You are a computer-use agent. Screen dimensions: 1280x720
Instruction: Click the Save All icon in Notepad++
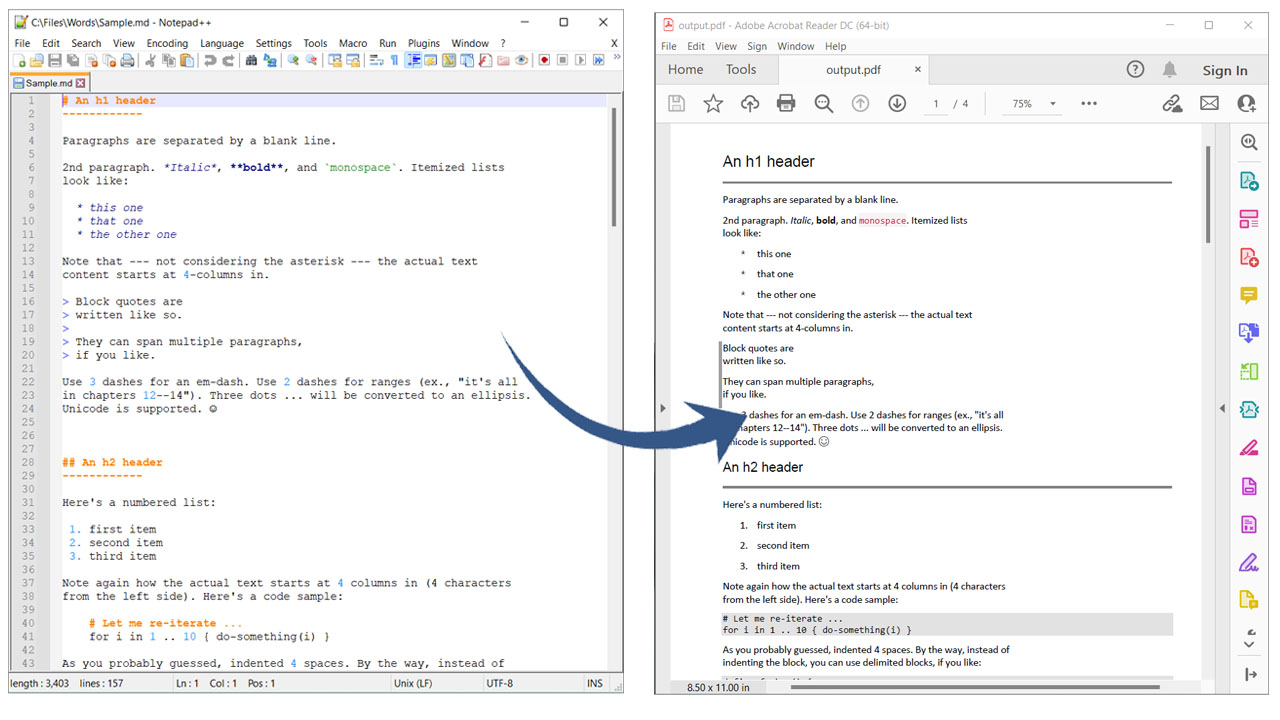72,60
